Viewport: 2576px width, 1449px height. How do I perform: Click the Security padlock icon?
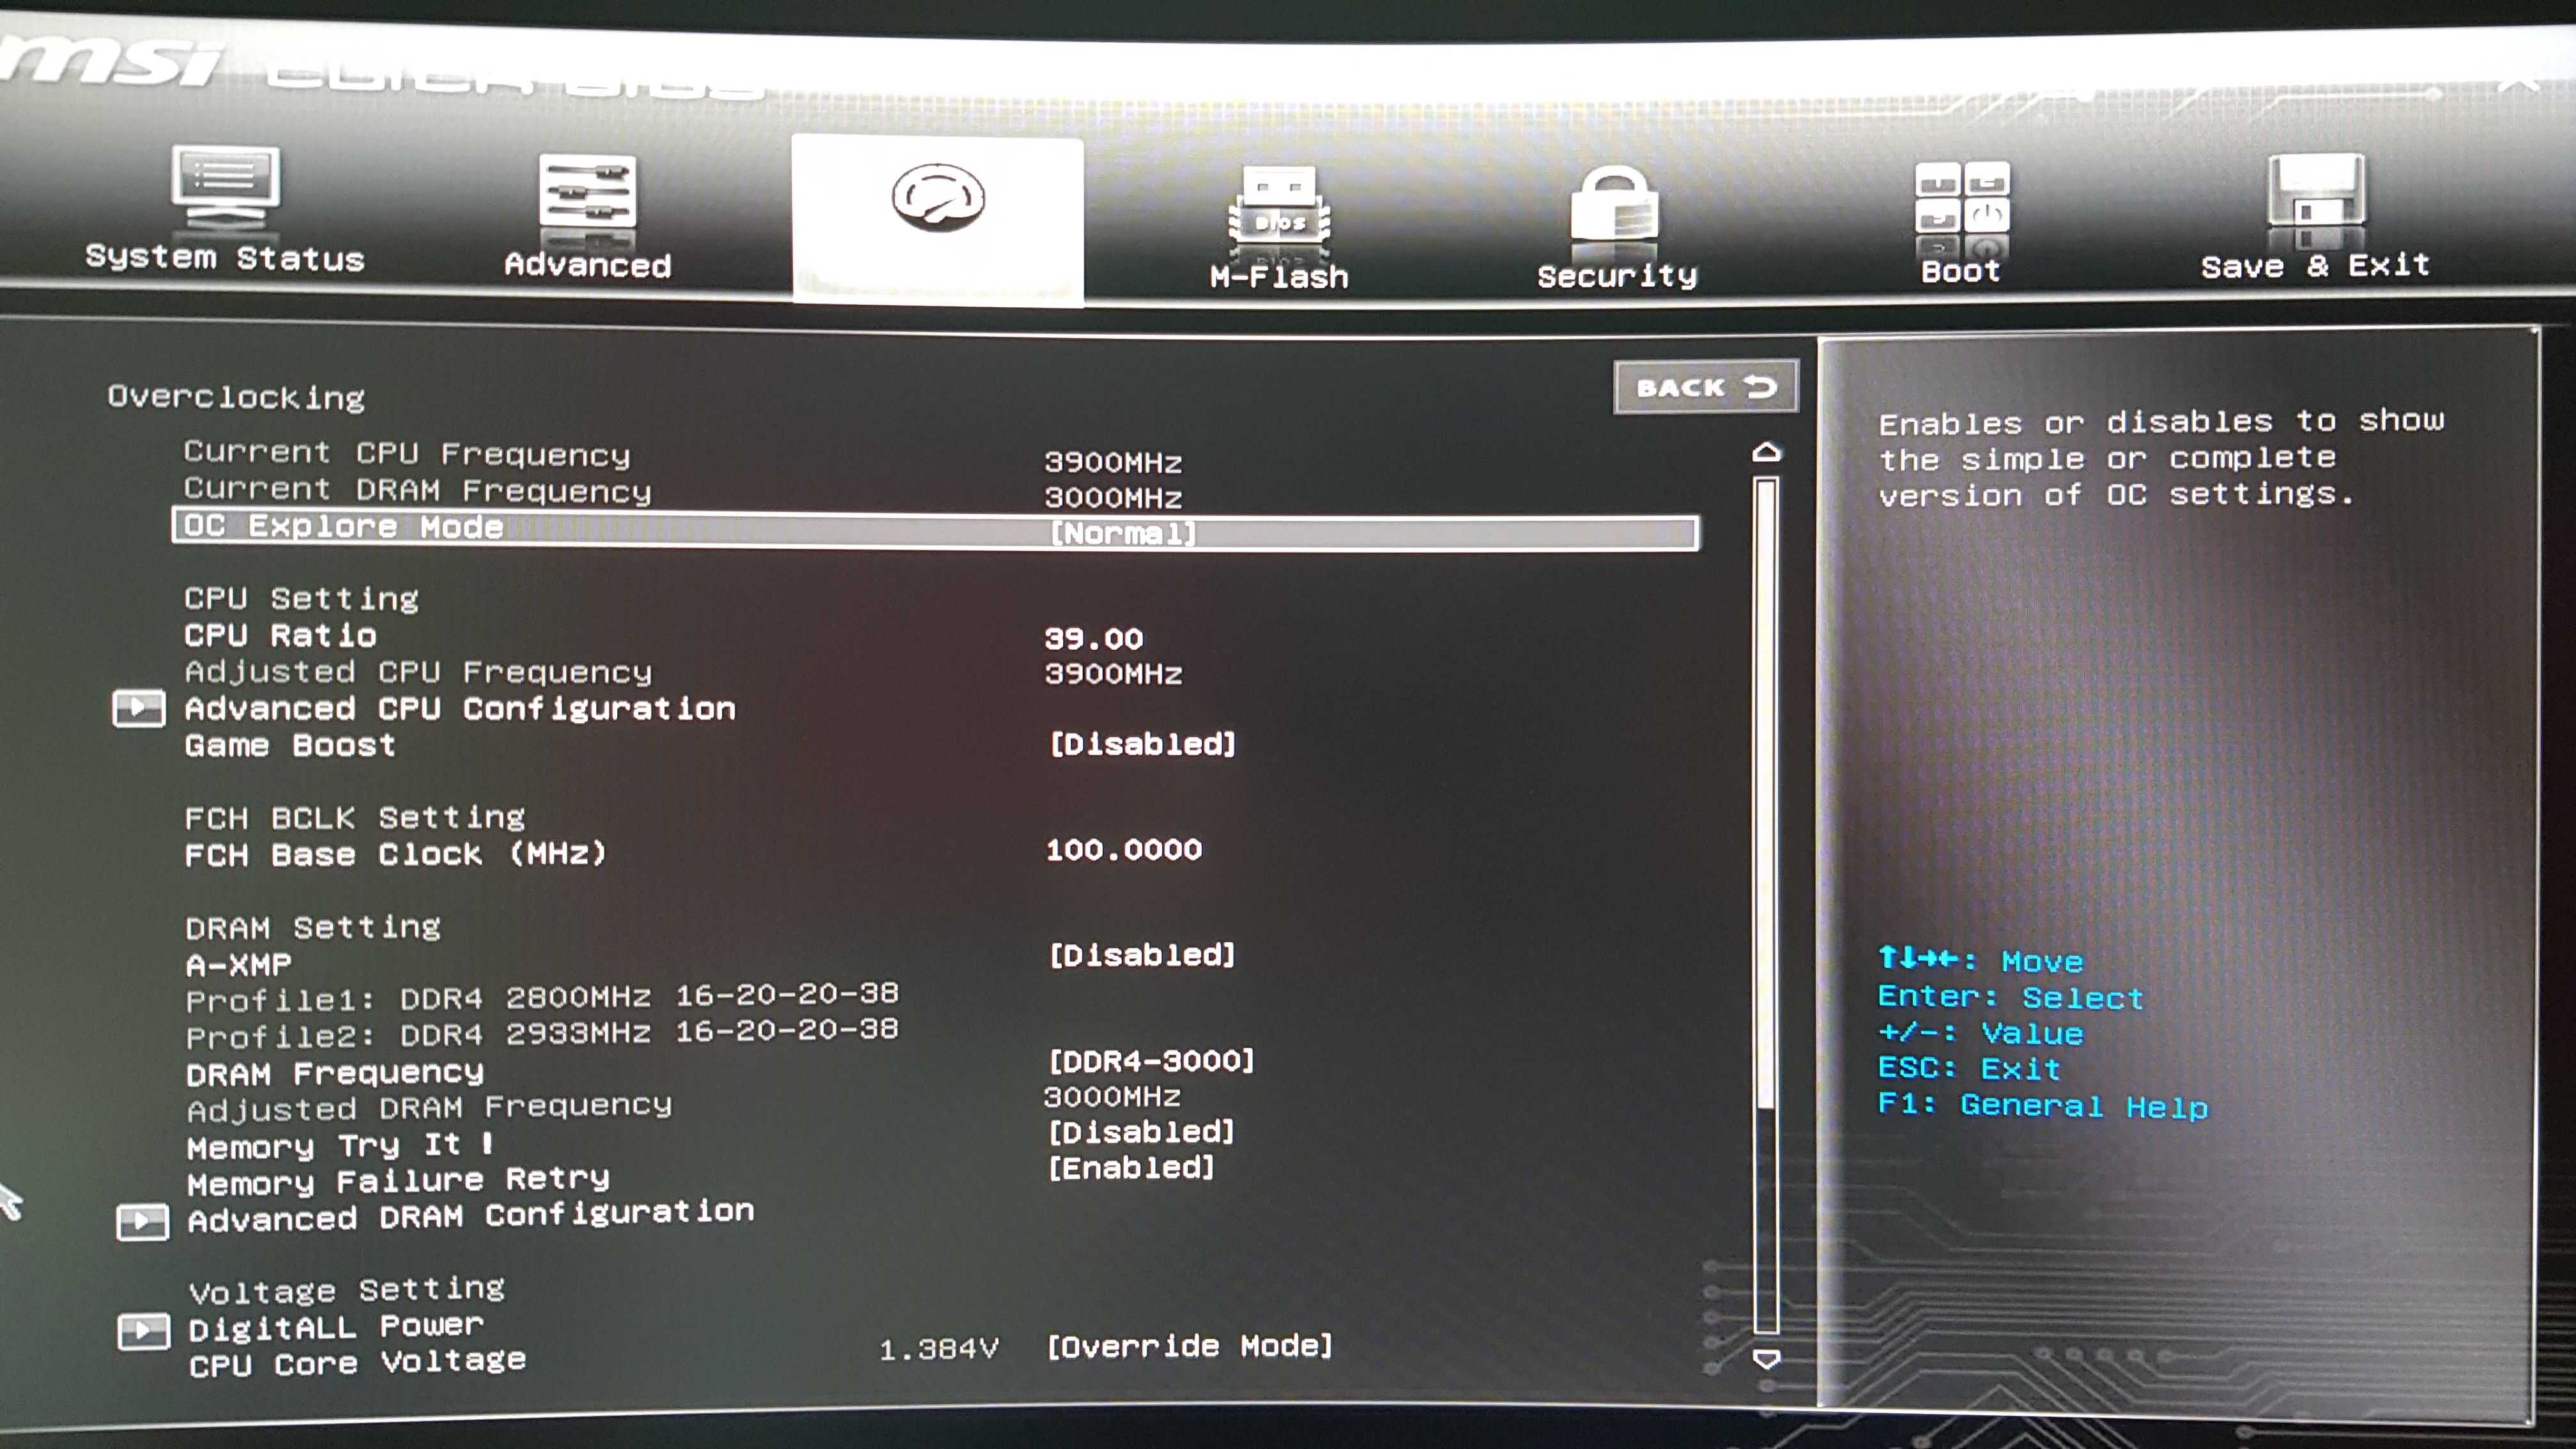click(1615, 205)
